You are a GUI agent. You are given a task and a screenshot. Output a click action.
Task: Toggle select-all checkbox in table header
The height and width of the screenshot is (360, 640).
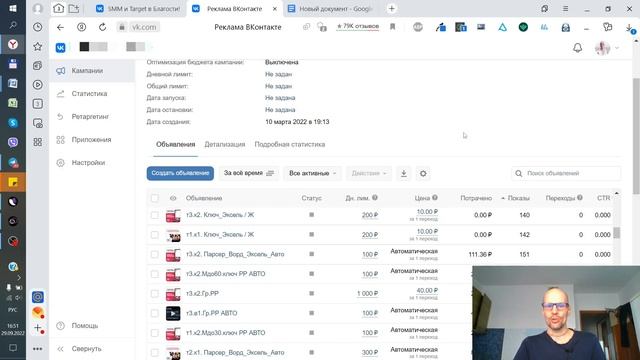point(155,198)
